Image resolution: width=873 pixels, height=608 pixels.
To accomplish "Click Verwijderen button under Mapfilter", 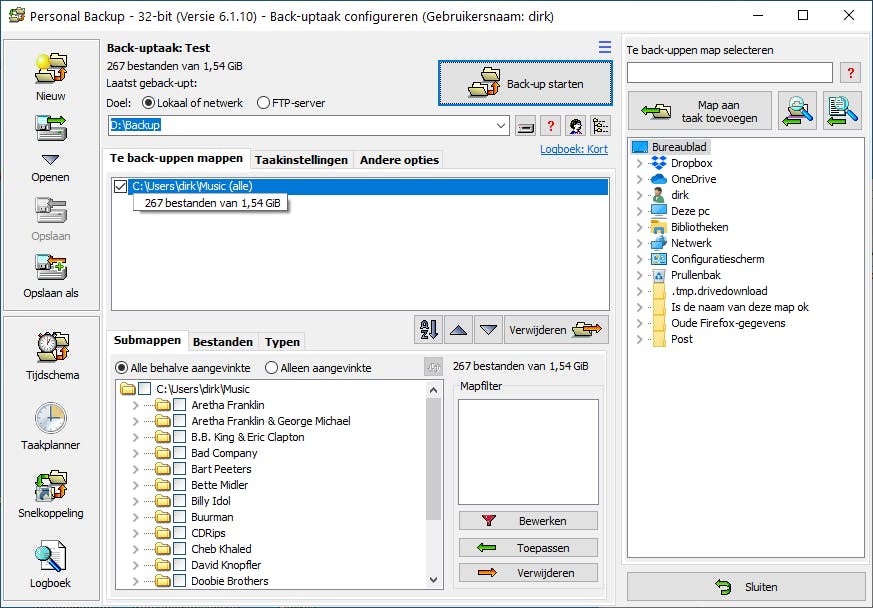I will pyautogui.click(x=528, y=573).
